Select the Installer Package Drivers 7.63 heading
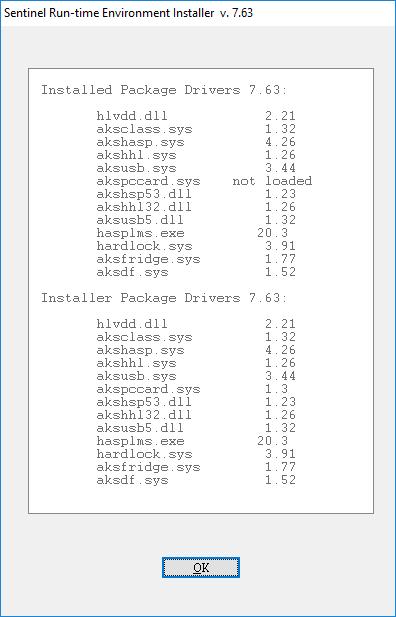 click(165, 298)
